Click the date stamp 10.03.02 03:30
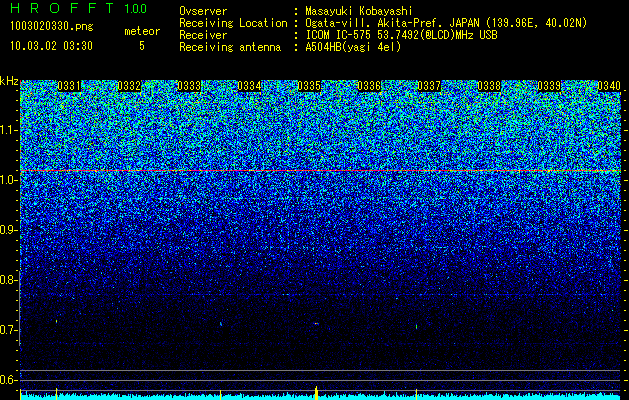Screen dimensions: 629x400 click(51, 46)
